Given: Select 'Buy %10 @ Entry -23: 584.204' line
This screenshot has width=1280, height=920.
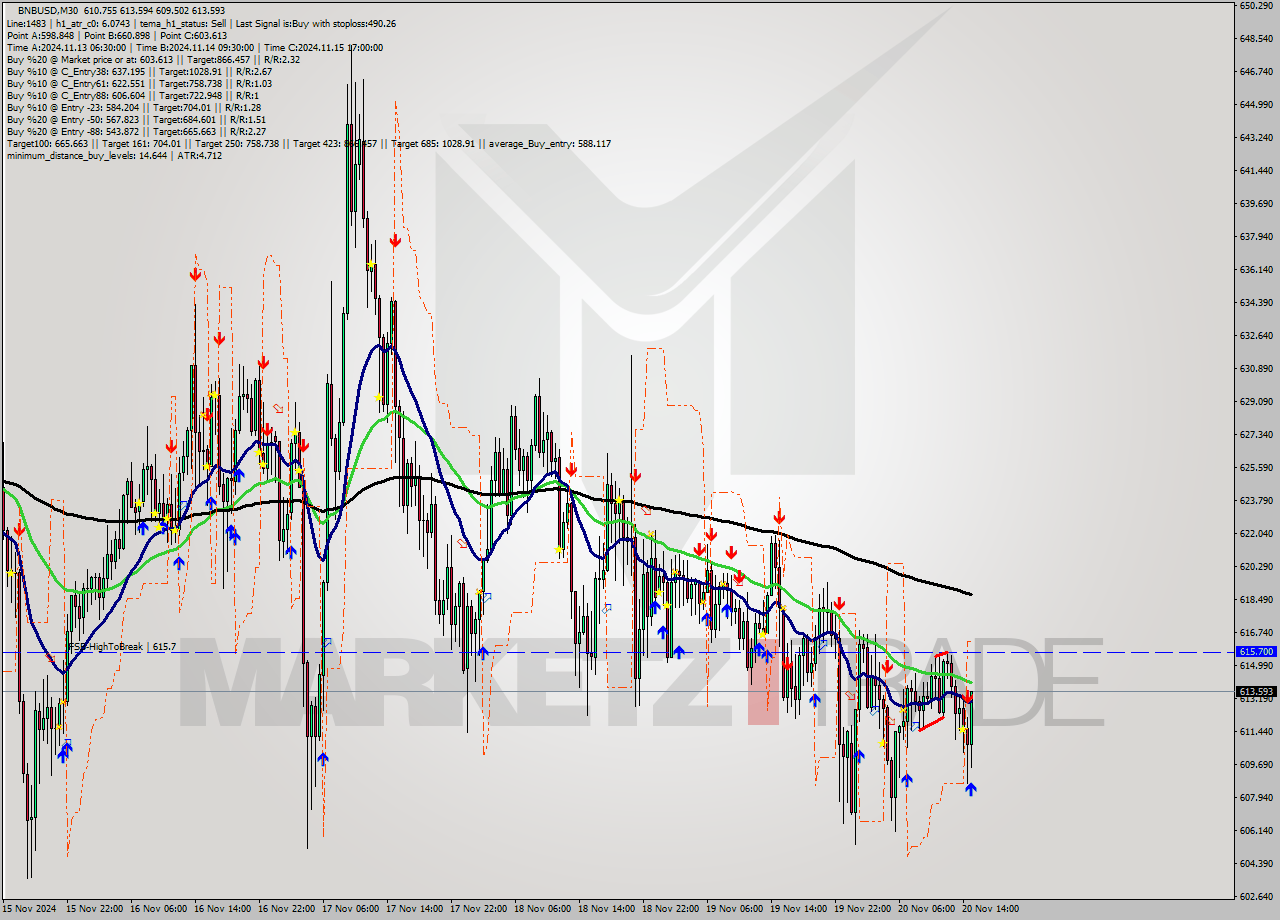Looking at the screenshot, I should [x=133, y=107].
